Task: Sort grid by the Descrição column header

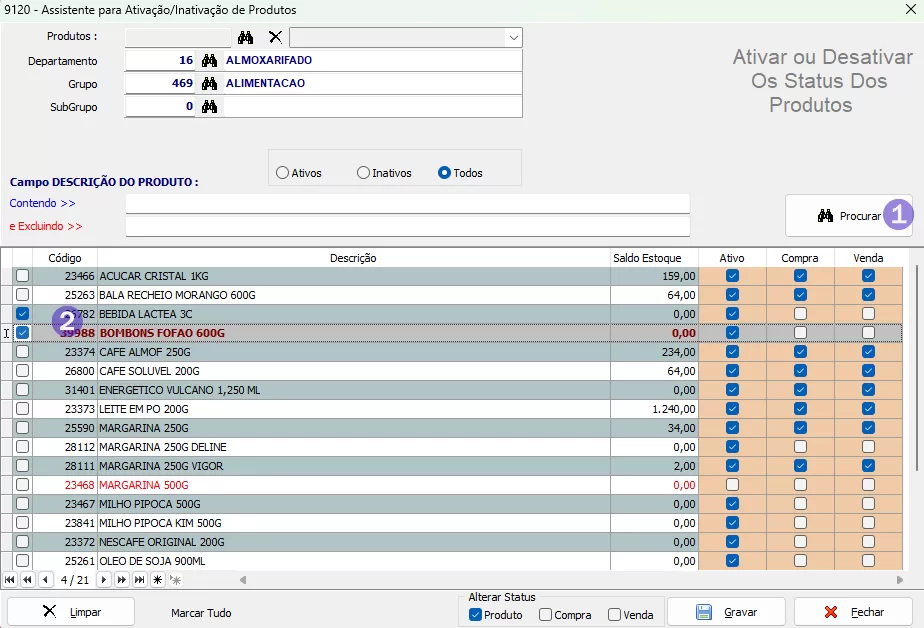Action: (x=353, y=258)
